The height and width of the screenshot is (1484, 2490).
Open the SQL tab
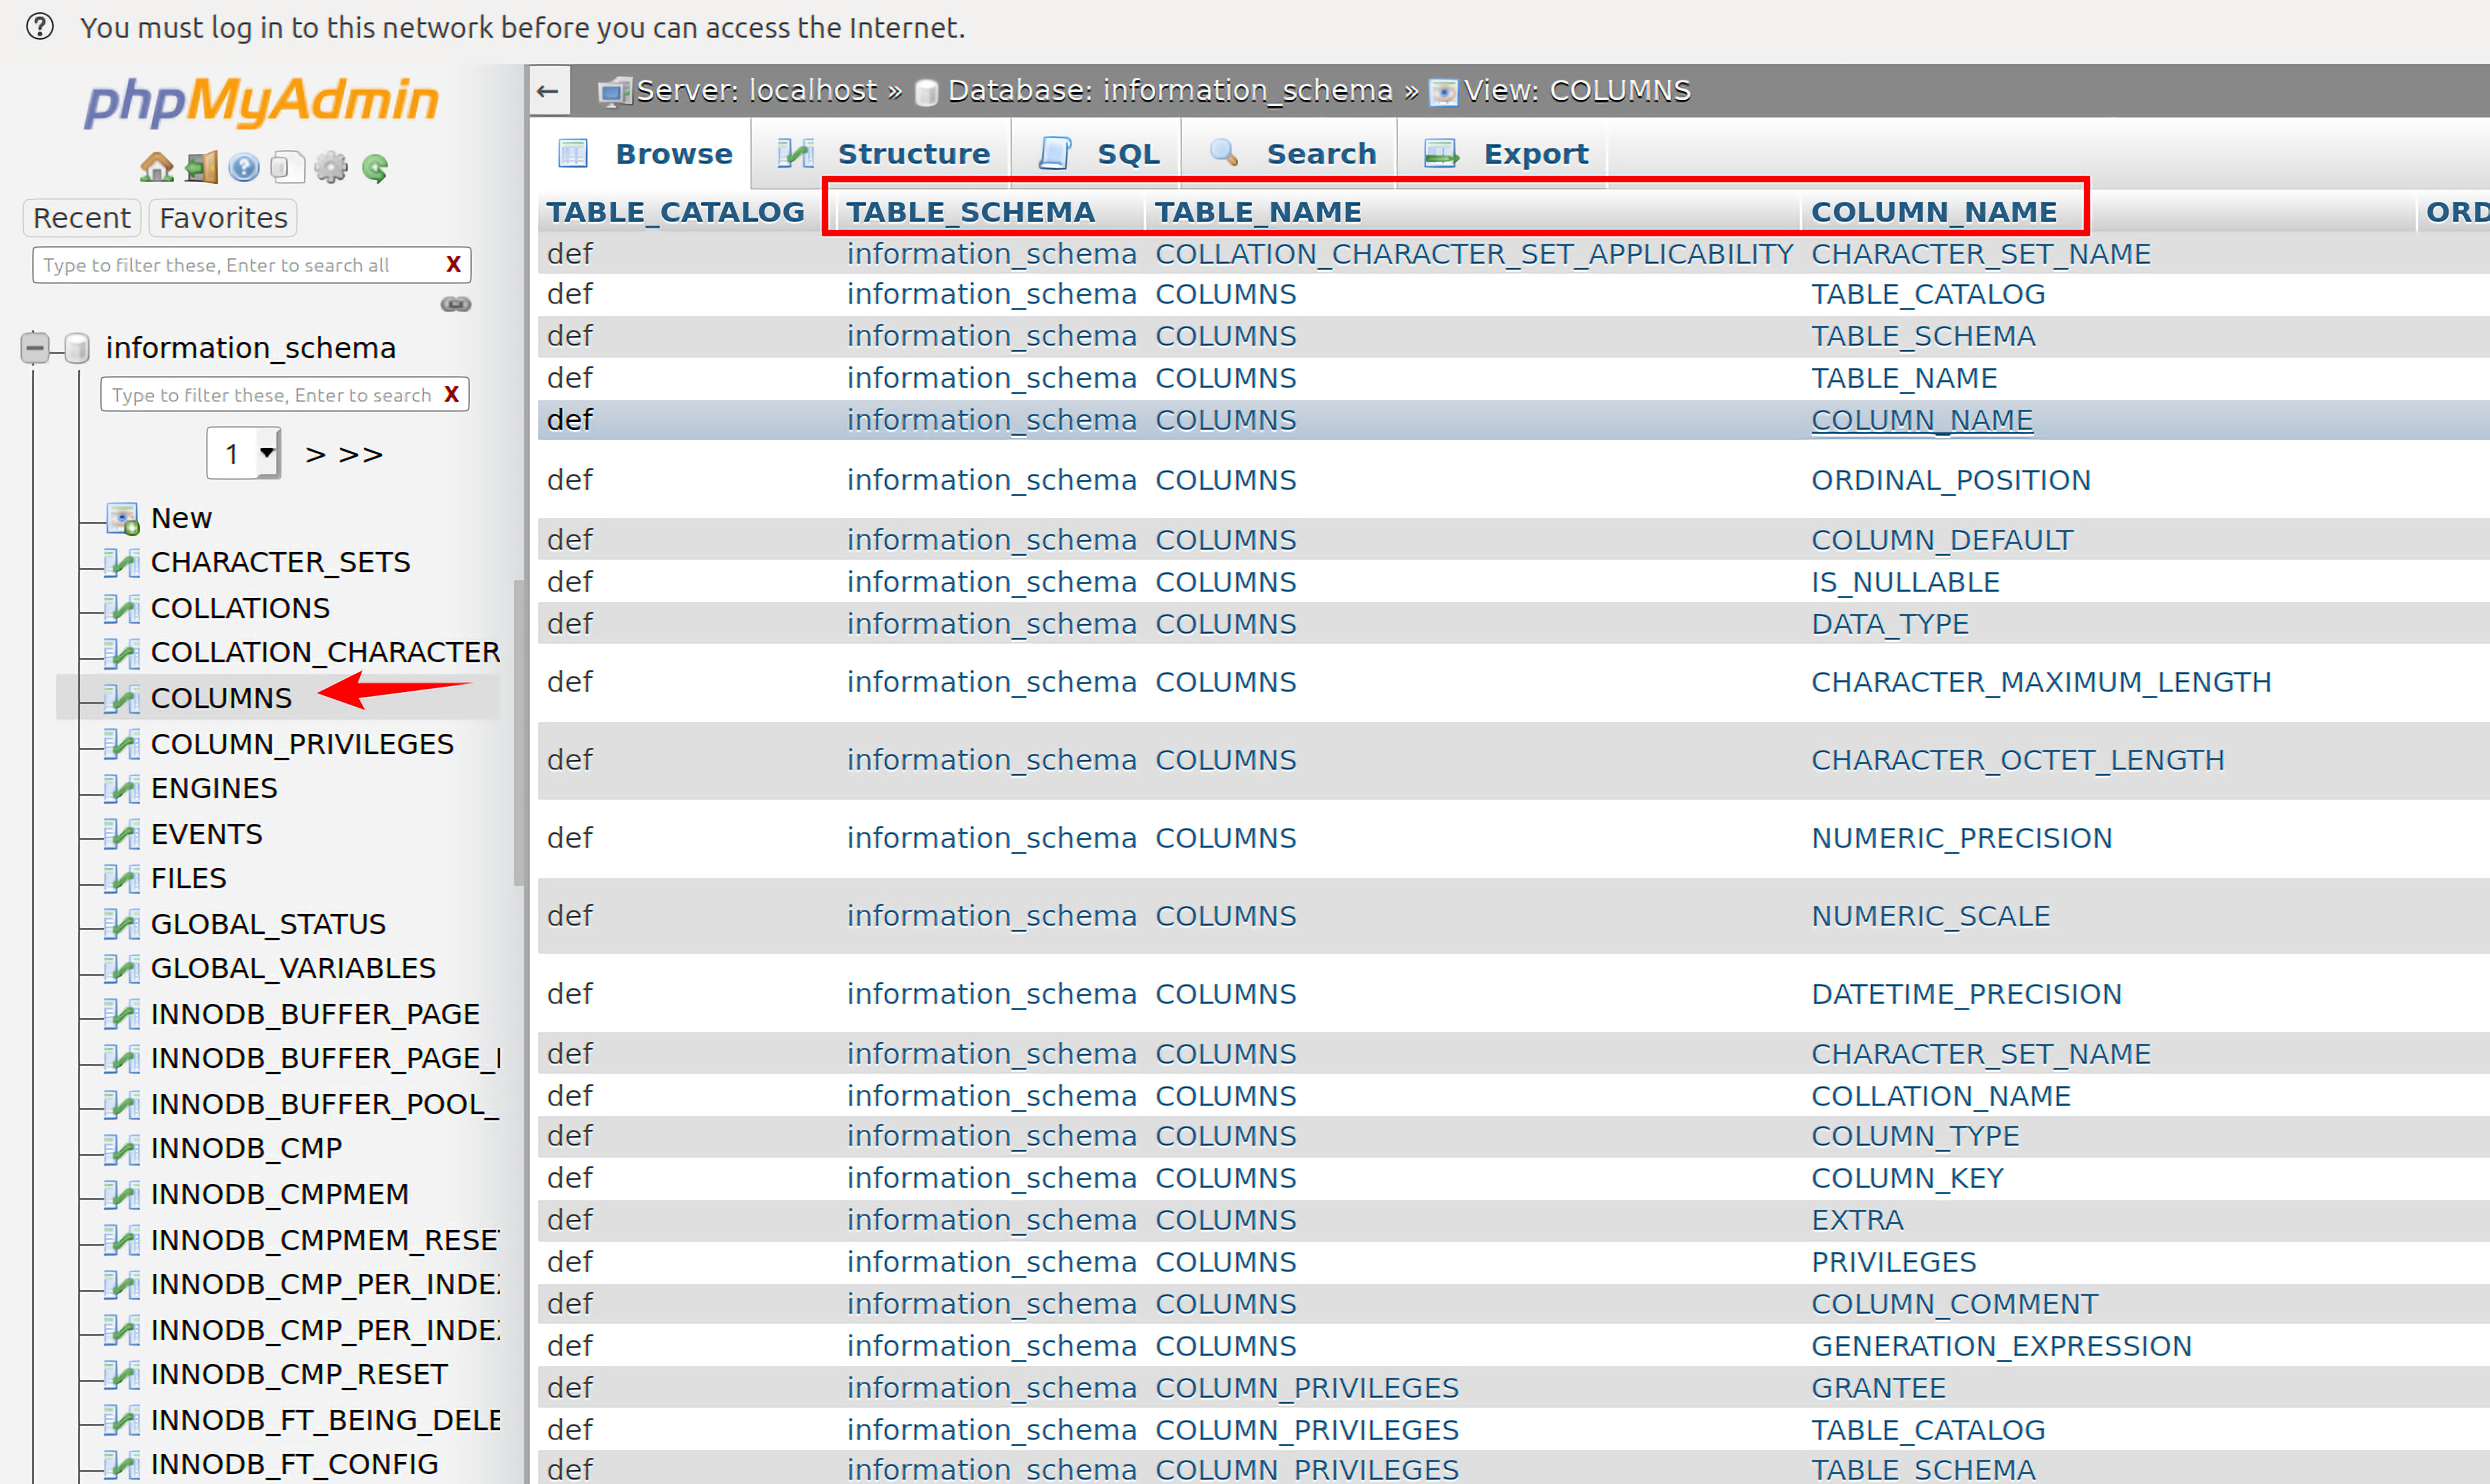coord(1097,153)
